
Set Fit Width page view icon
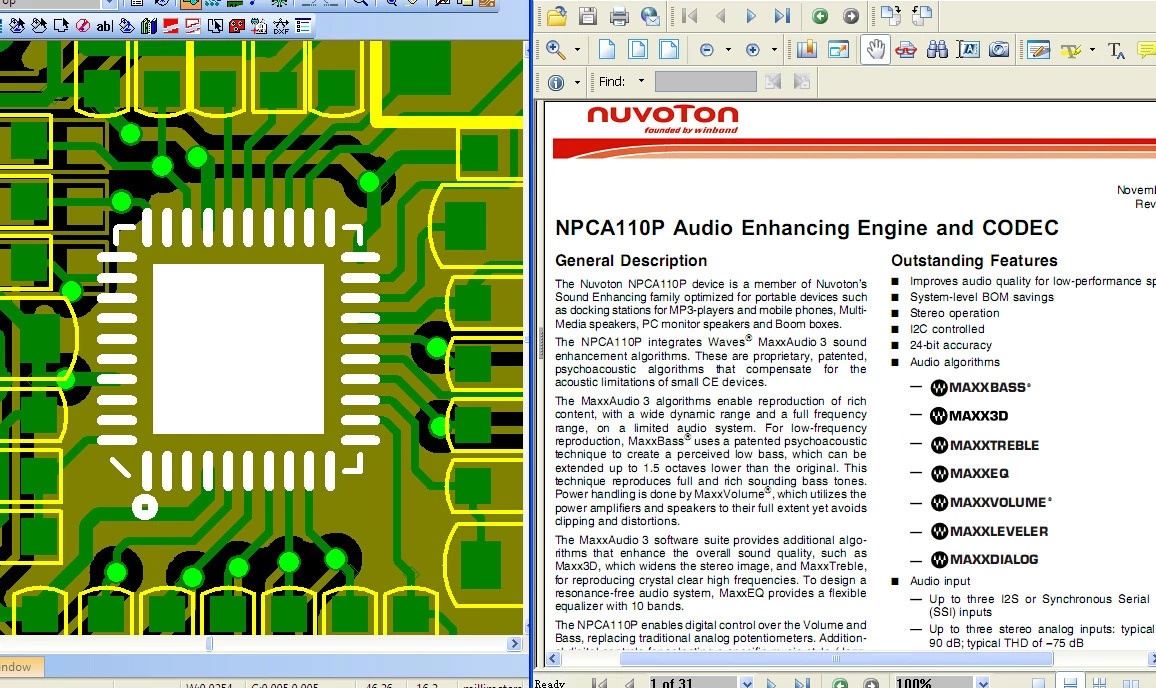(x=669, y=49)
